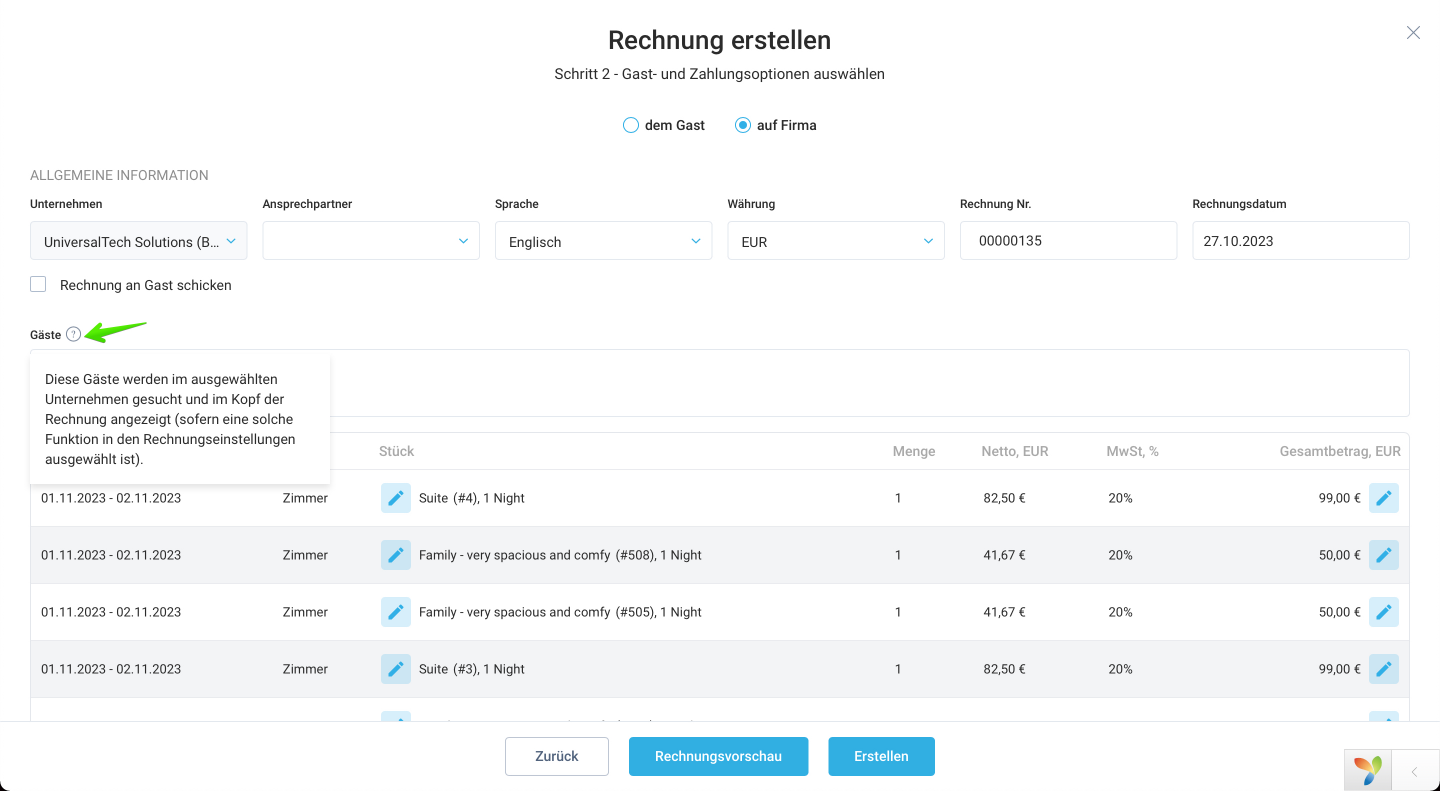
Task: Close the Rechnung erstellen dialog
Action: click(1413, 33)
